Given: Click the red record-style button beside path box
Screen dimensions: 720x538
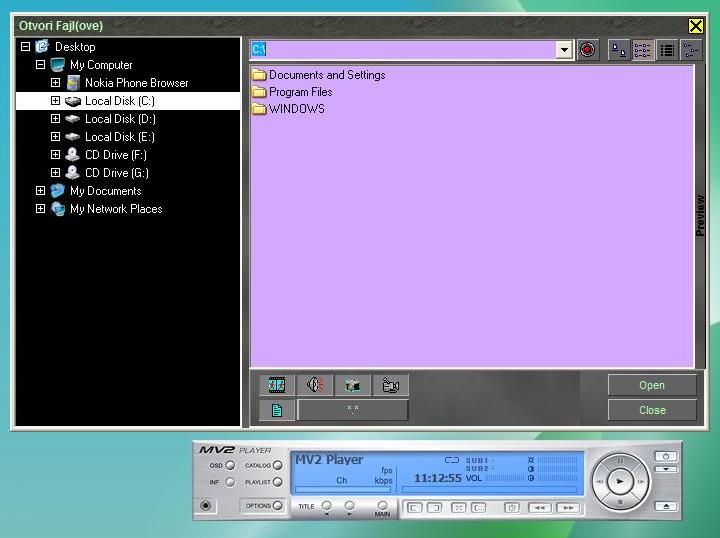Looking at the screenshot, I should (587, 49).
